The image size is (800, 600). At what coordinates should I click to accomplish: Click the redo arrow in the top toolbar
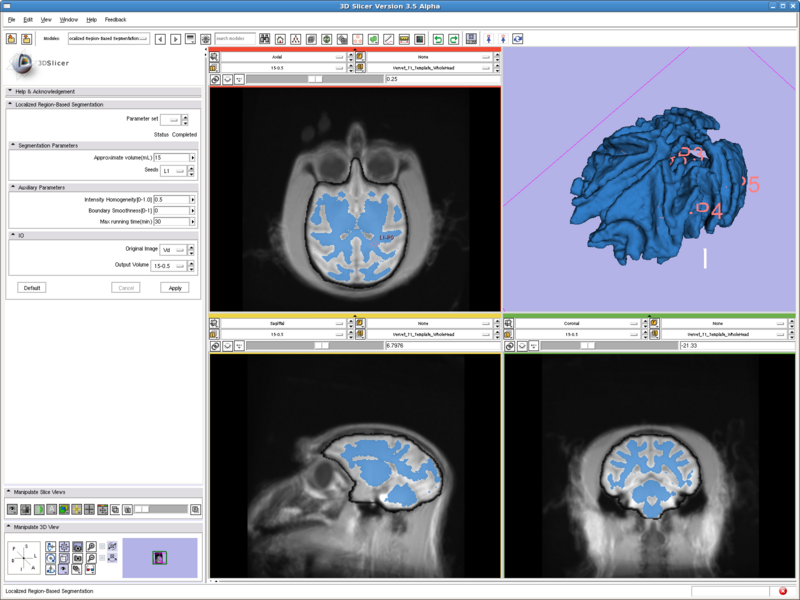click(453, 39)
